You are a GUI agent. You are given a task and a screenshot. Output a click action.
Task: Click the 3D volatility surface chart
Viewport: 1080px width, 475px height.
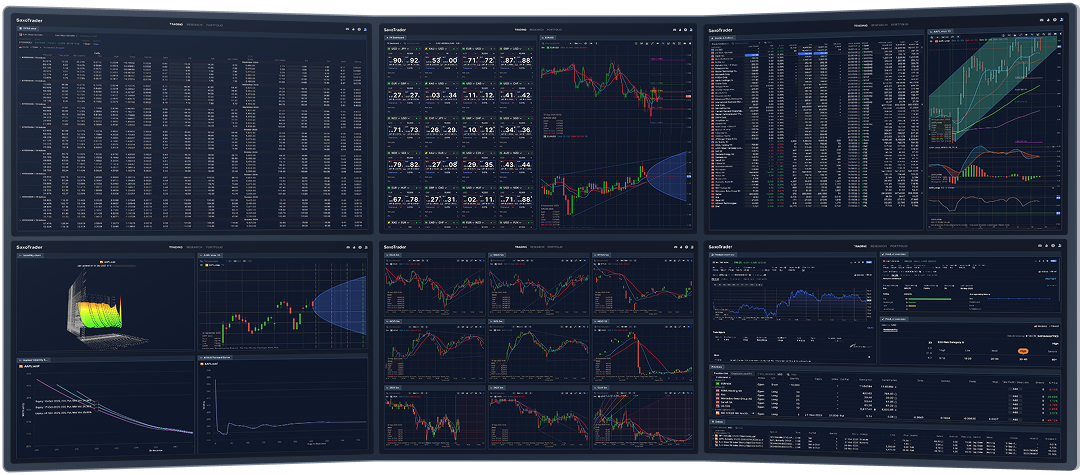click(105, 306)
